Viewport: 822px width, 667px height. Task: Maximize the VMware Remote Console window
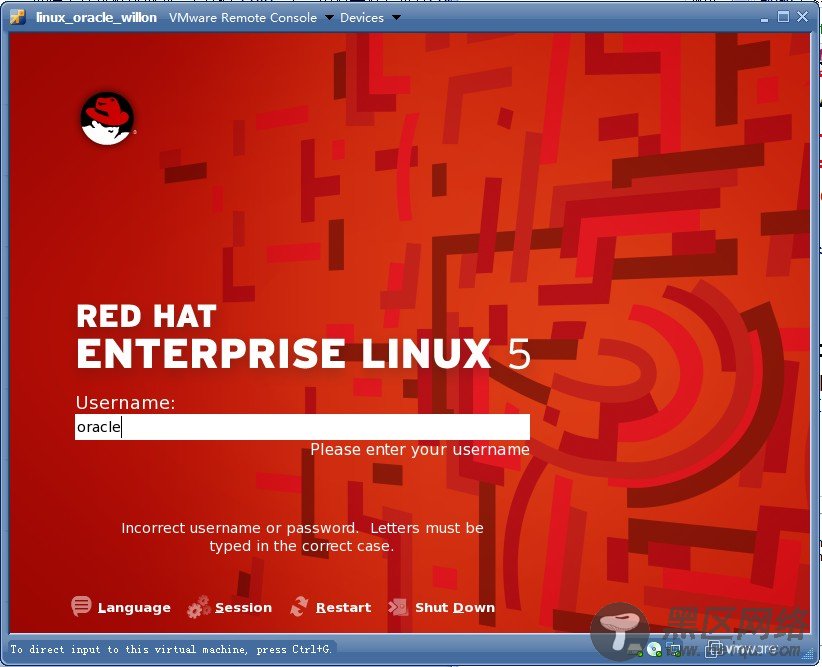pyautogui.click(x=783, y=17)
